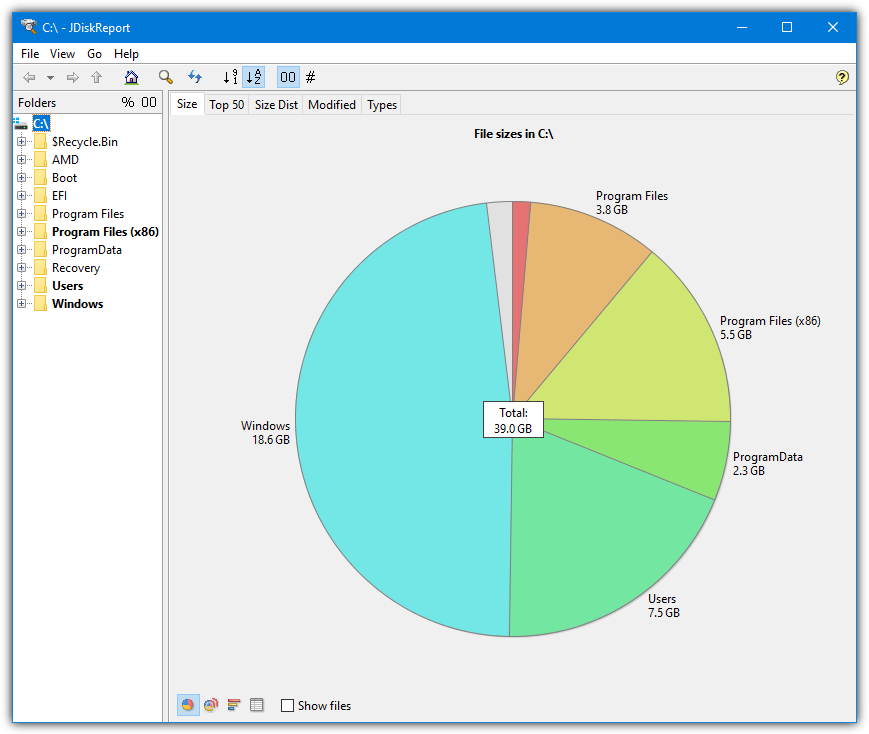This screenshot has height=734, width=869.
Task: Toggle the # file count button
Action: 311,77
